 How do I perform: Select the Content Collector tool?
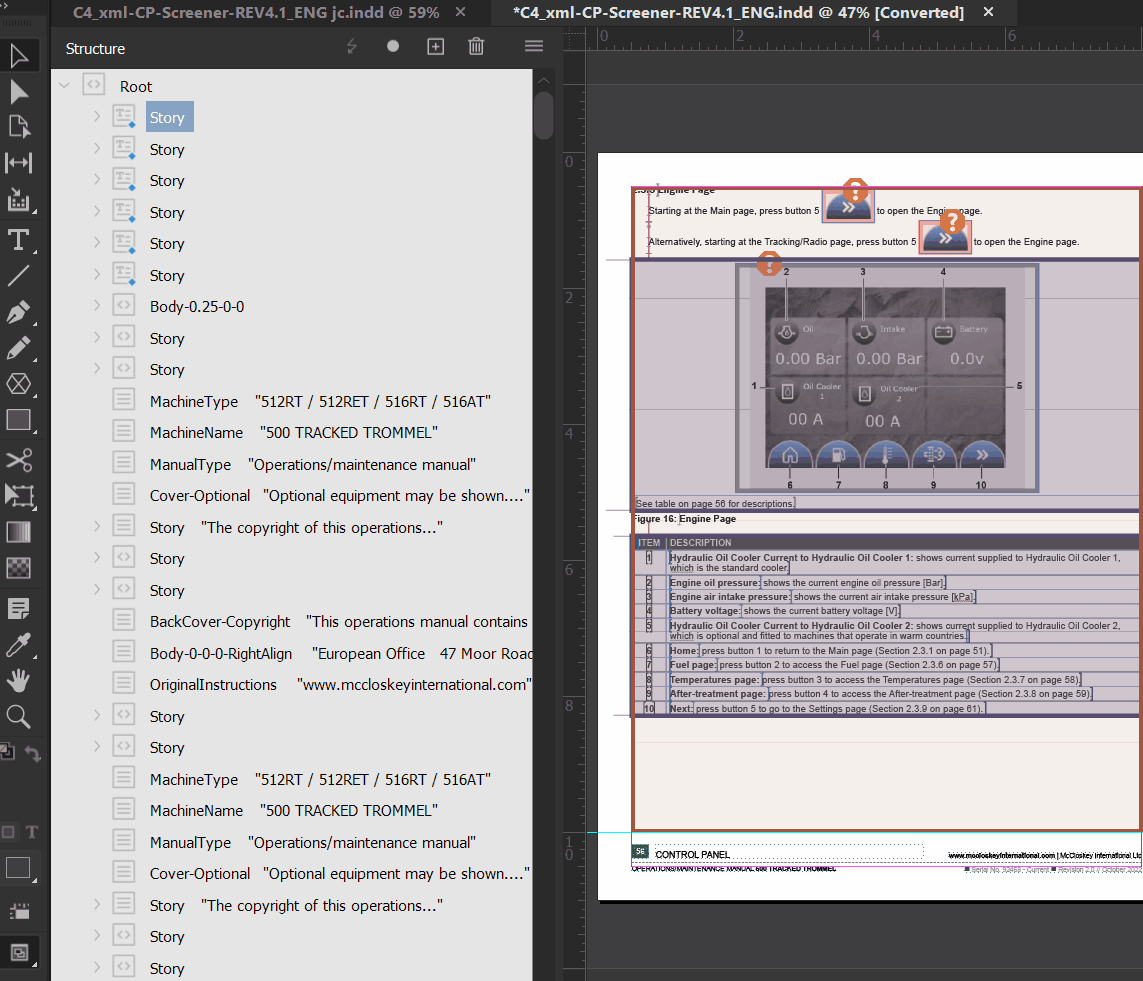click(x=18, y=199)
